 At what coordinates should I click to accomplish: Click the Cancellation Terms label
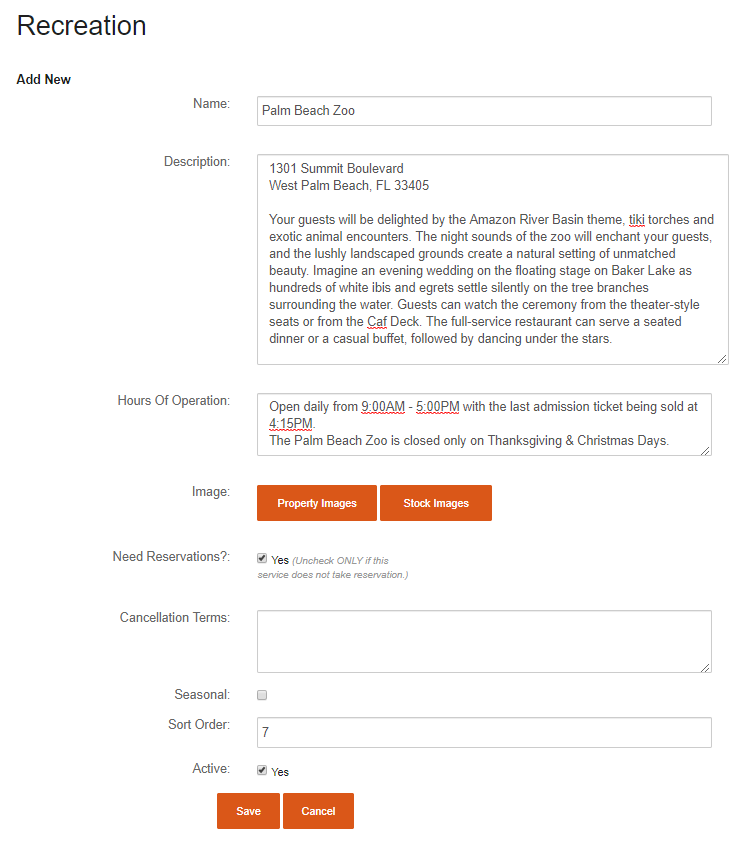point(174,617)
